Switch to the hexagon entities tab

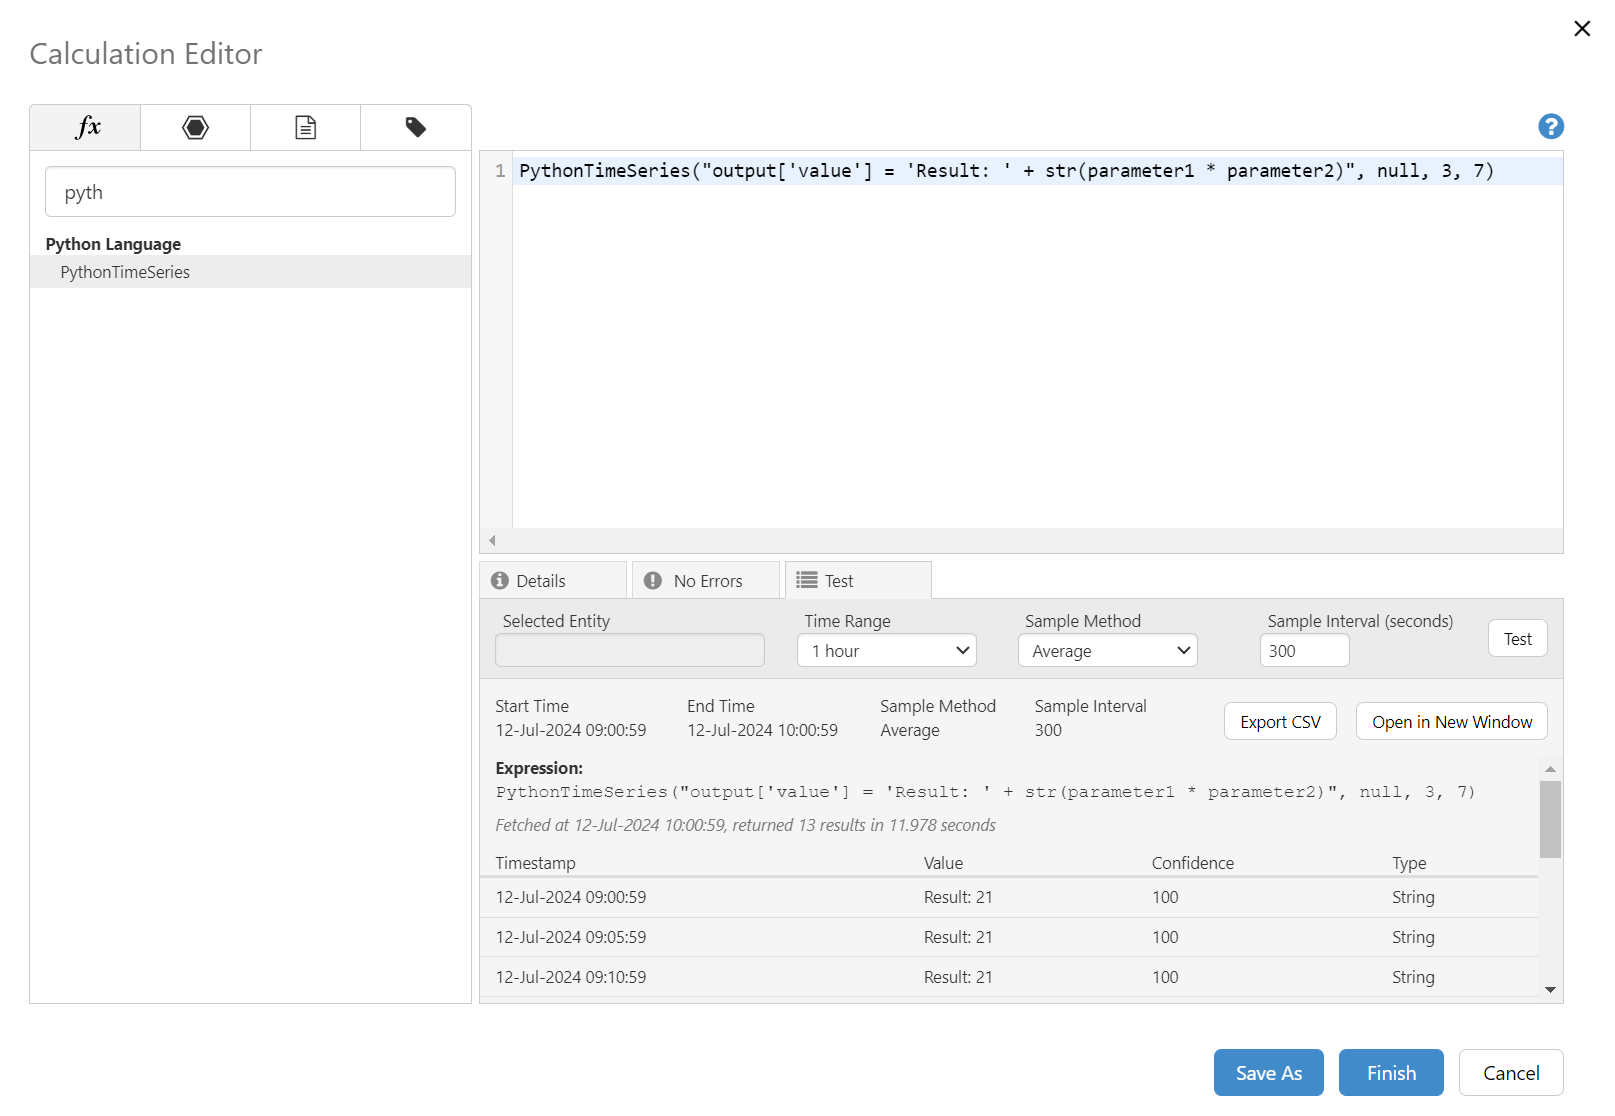point(195,127)
